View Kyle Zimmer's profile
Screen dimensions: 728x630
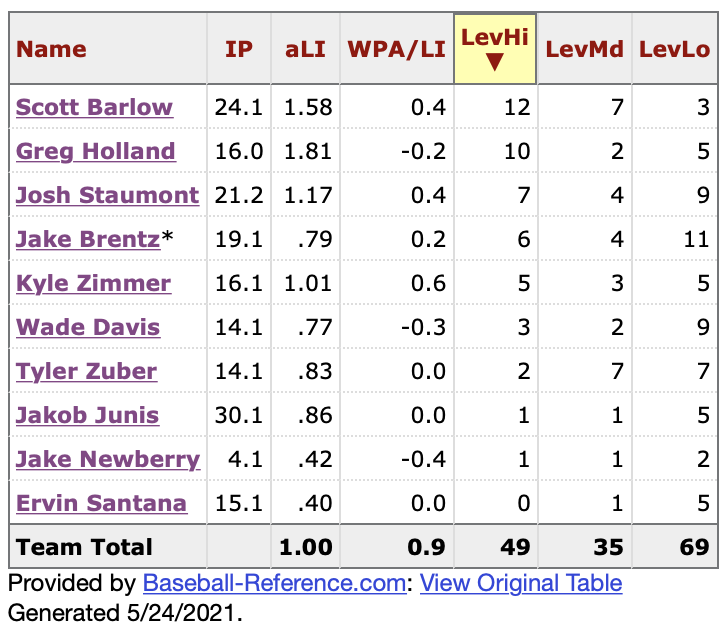coord(93,284)
